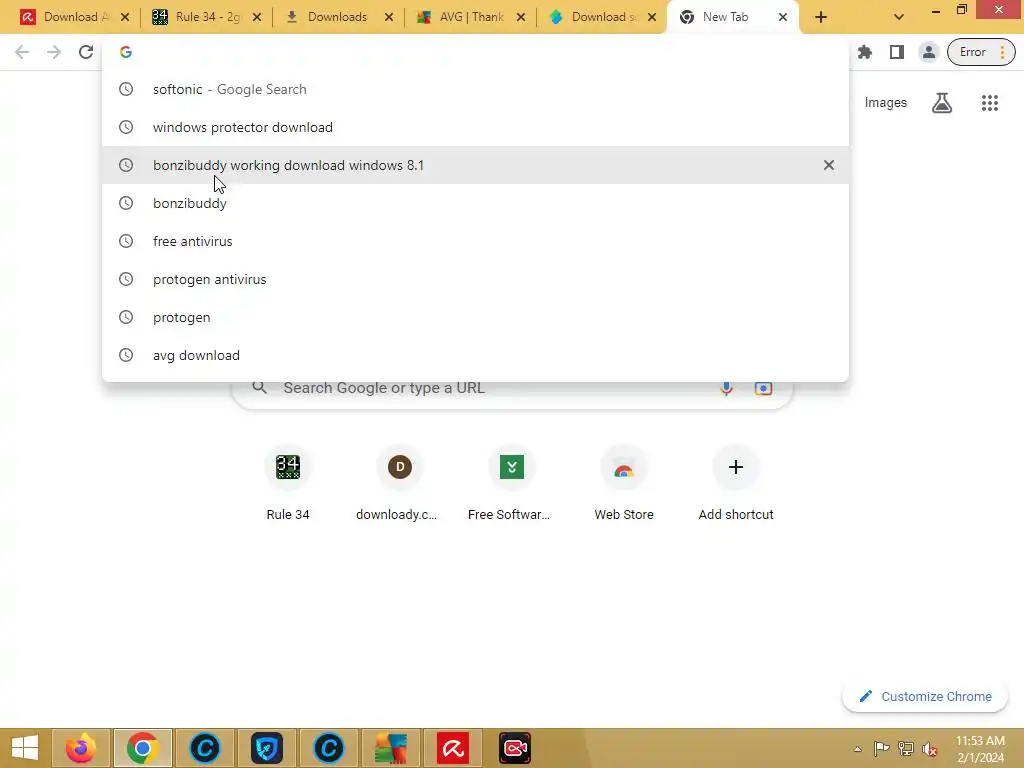
Task: Open a new tab with plus
Action: point(821,18)
